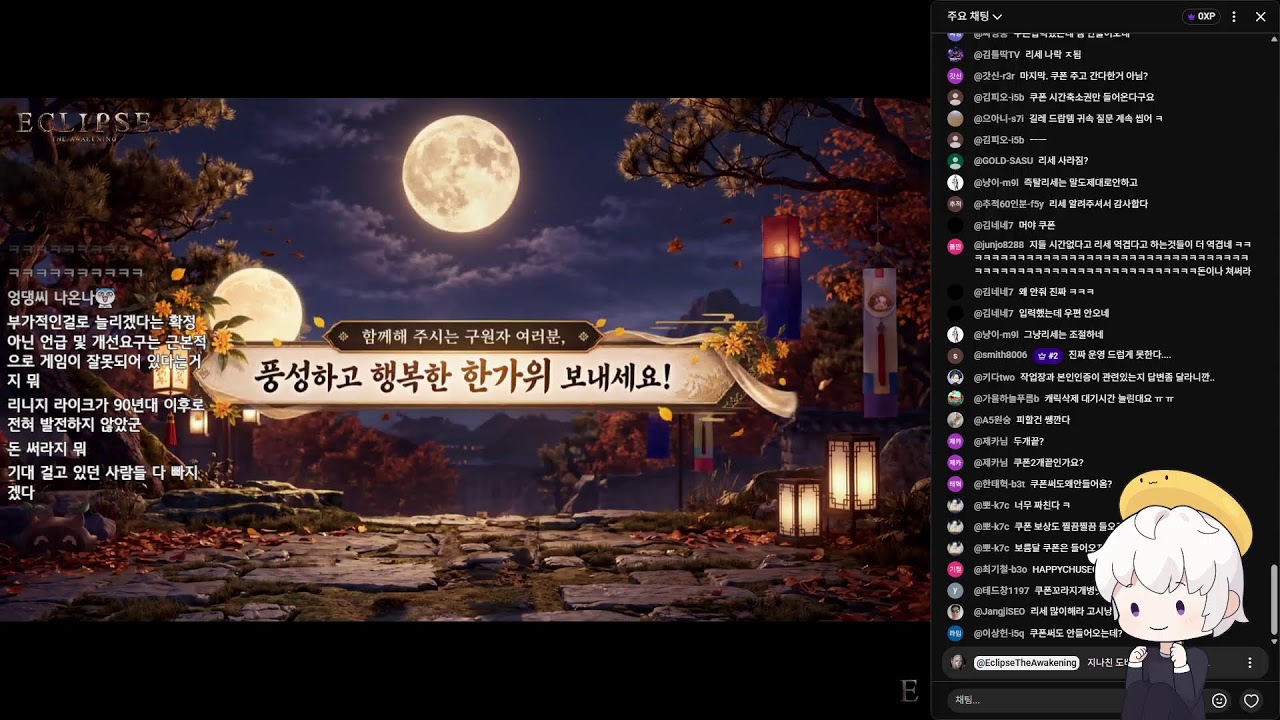This screenshot has width=1280, height=720.
Task: Click the chat scroll-down arrow
Action: [1274, 641]
